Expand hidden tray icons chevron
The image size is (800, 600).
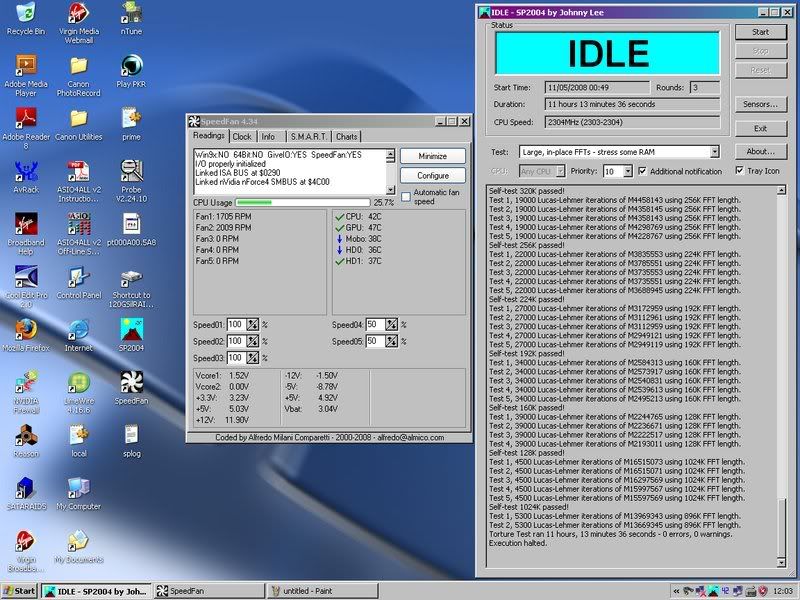click(x=676, y=591)
